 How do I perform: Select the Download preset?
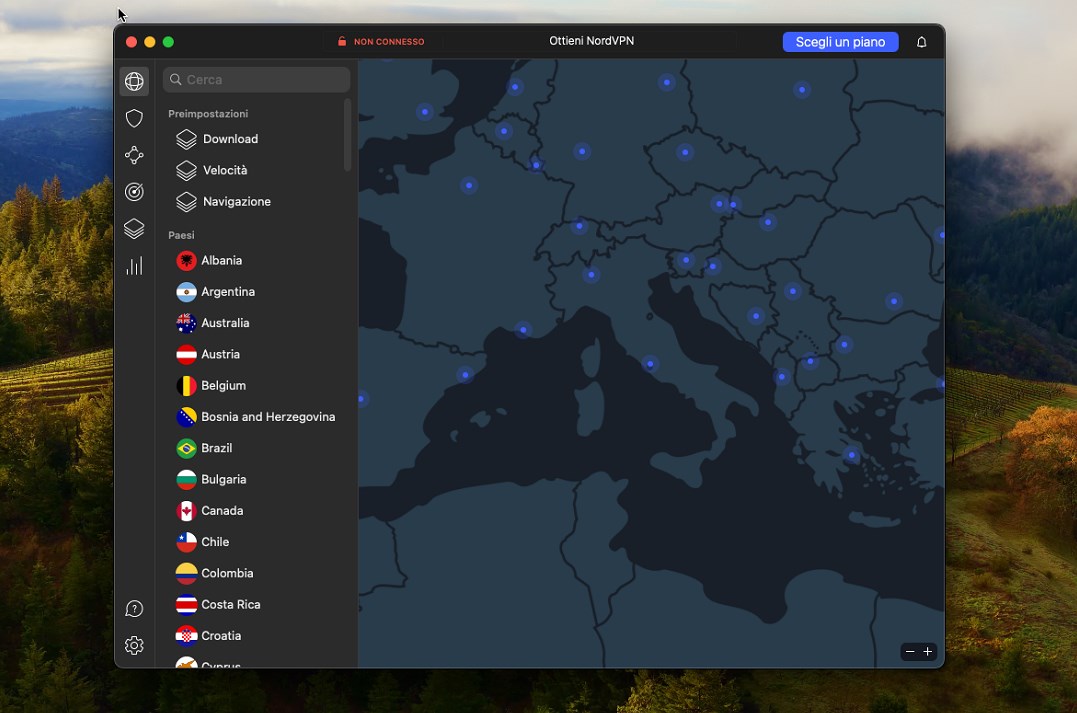pyautogui.click(x=230, y=139)
